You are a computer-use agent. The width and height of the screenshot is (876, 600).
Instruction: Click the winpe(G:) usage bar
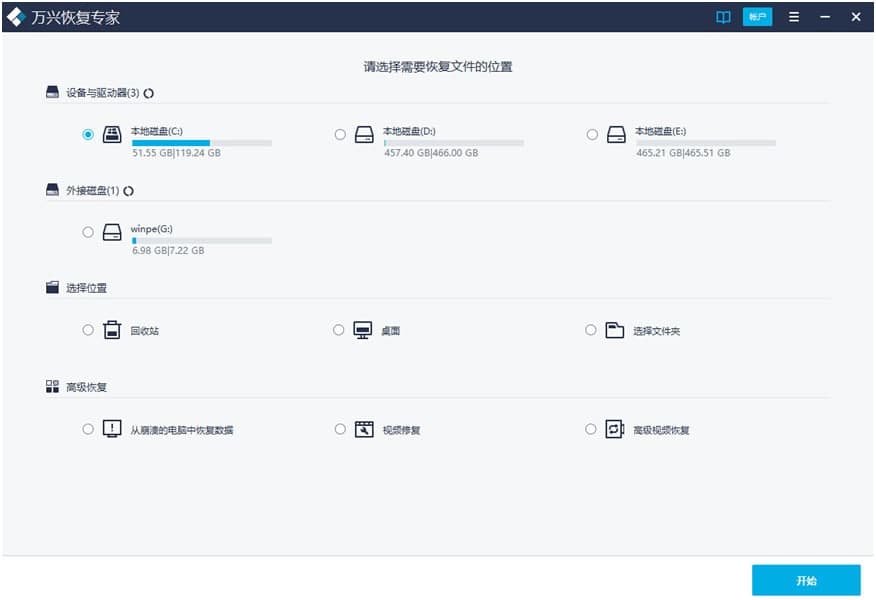pyautogui.click(x=202, y=241)
